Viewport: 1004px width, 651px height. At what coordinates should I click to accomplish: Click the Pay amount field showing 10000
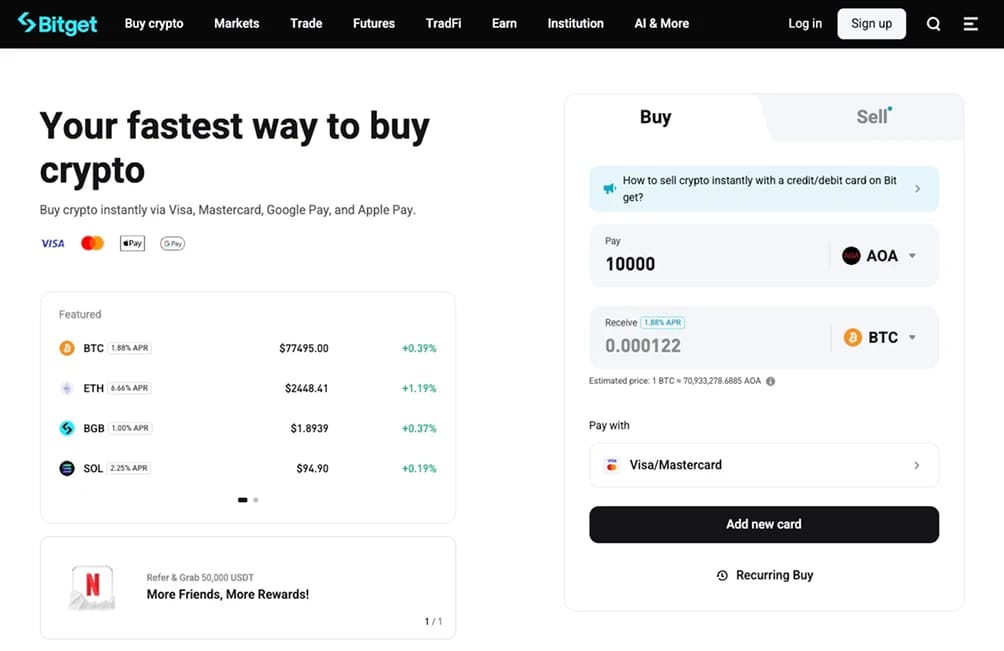point(709,264)
